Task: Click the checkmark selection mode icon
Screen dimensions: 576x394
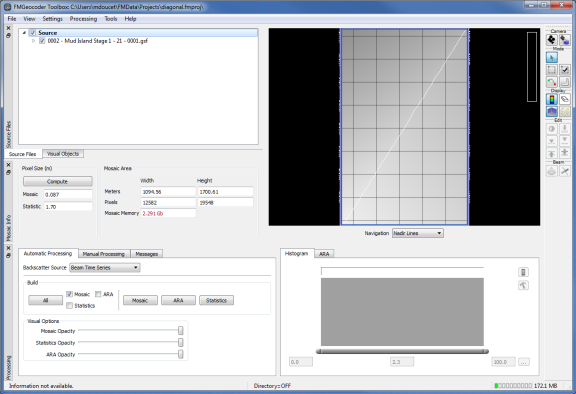Action: (x=564, y=70)
